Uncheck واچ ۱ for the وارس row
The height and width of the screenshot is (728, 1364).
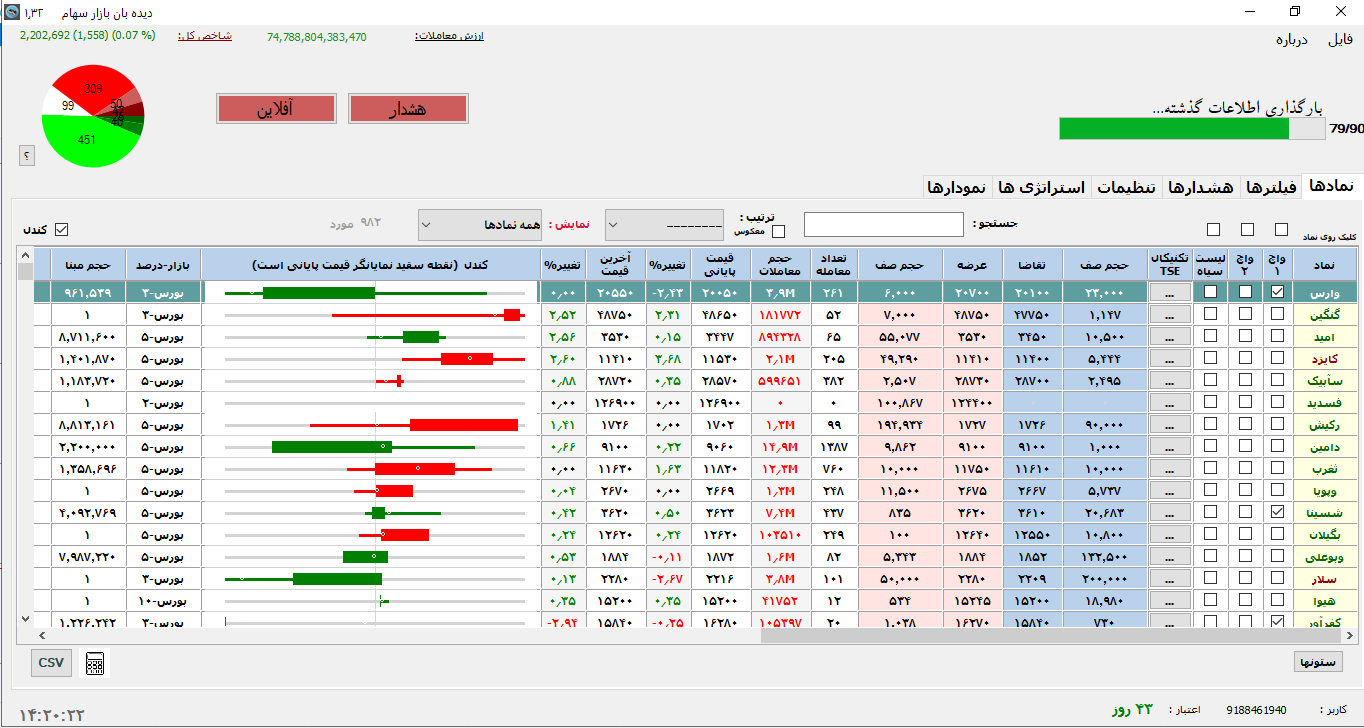pos(1277,292)
